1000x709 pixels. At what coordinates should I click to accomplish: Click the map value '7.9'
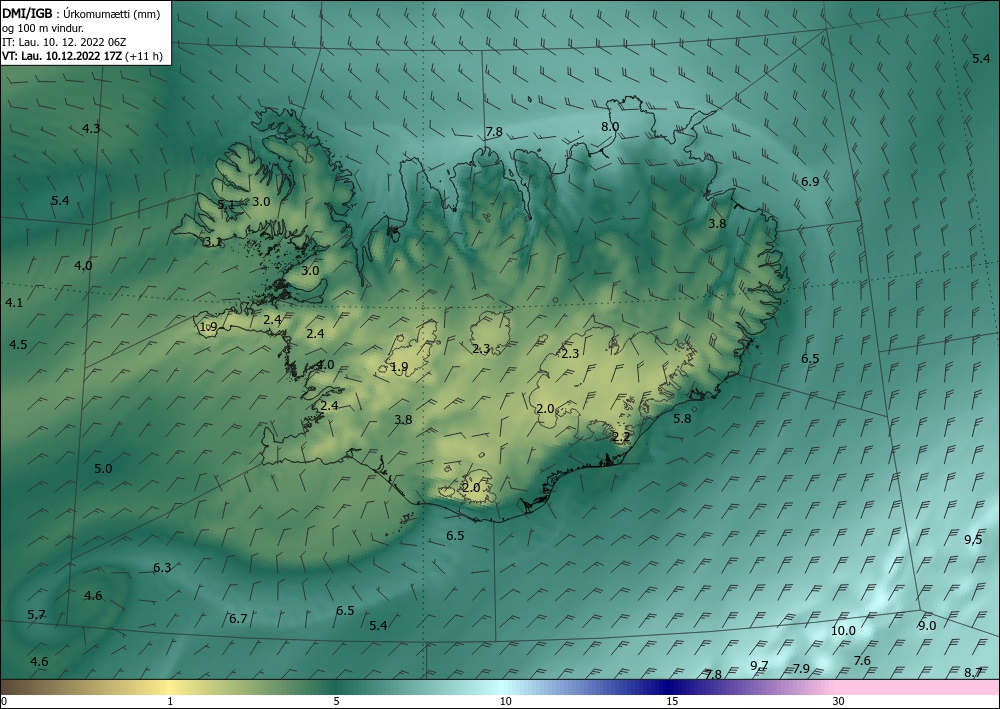801,669
